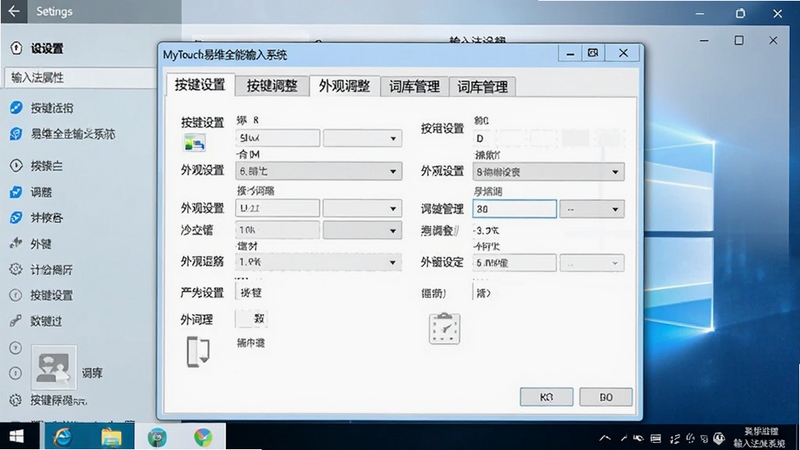The width and height of the screenshot is (800, 450).
Task: Select the 按键设置 sidebar entry icon
Action: (x=16, y=295)
